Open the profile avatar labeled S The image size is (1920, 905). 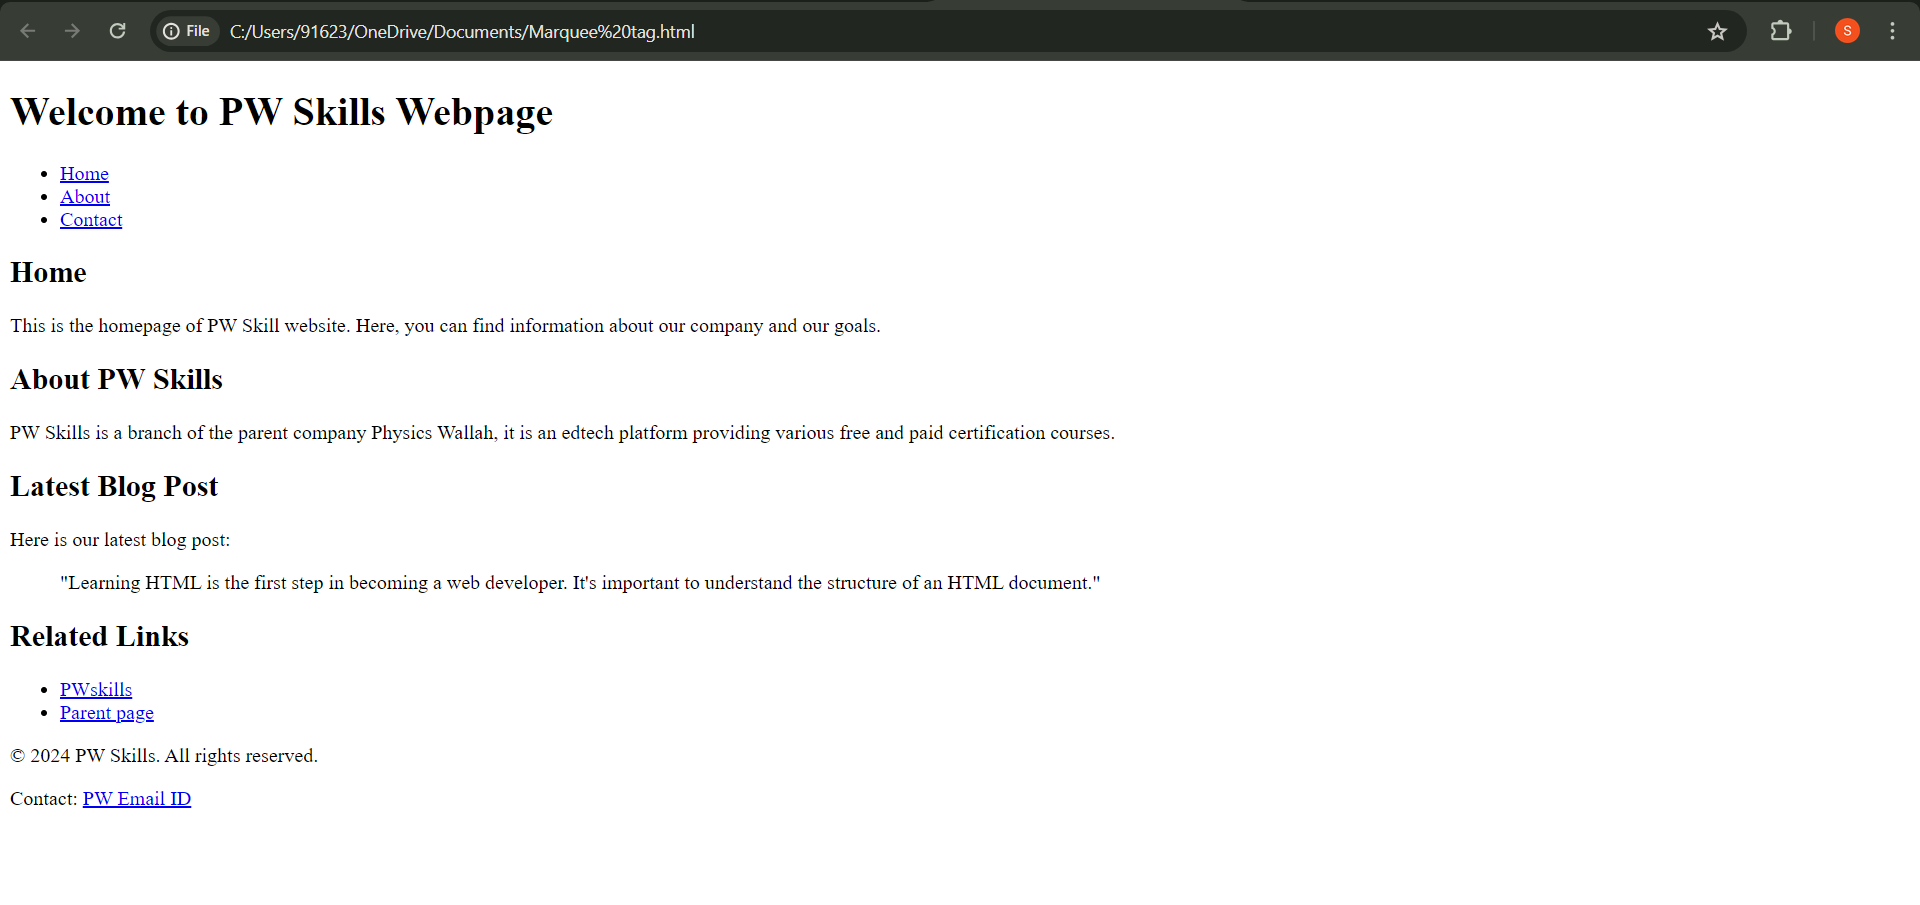point(1847,31)
